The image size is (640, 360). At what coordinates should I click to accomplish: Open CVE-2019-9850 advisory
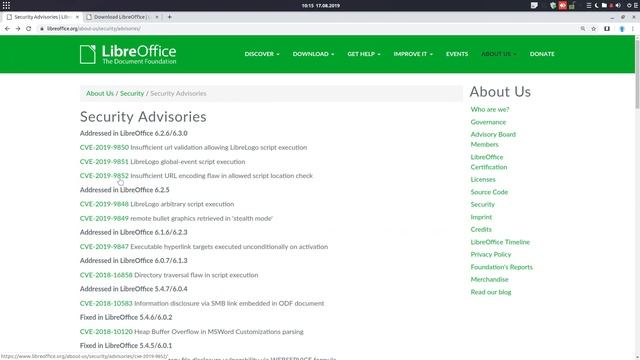coord(104,147)
